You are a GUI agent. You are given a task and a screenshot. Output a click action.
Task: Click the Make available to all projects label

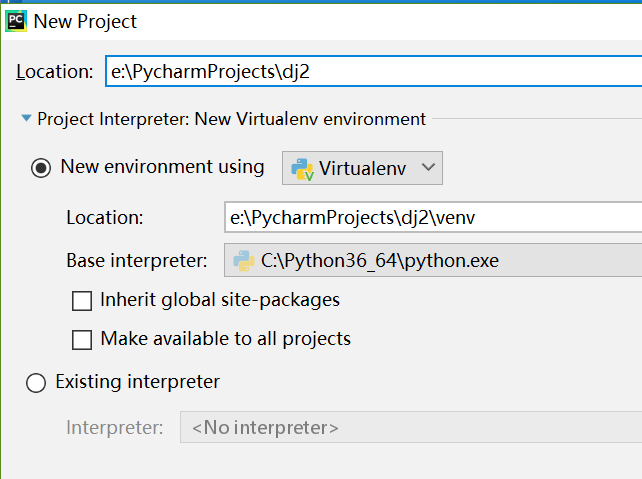coord(226,339)
